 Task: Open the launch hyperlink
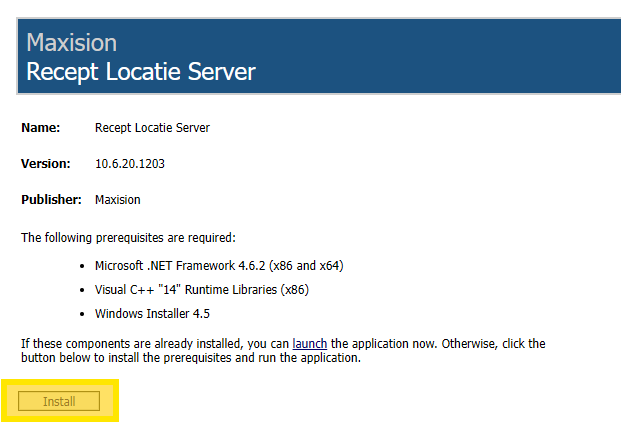310,343
